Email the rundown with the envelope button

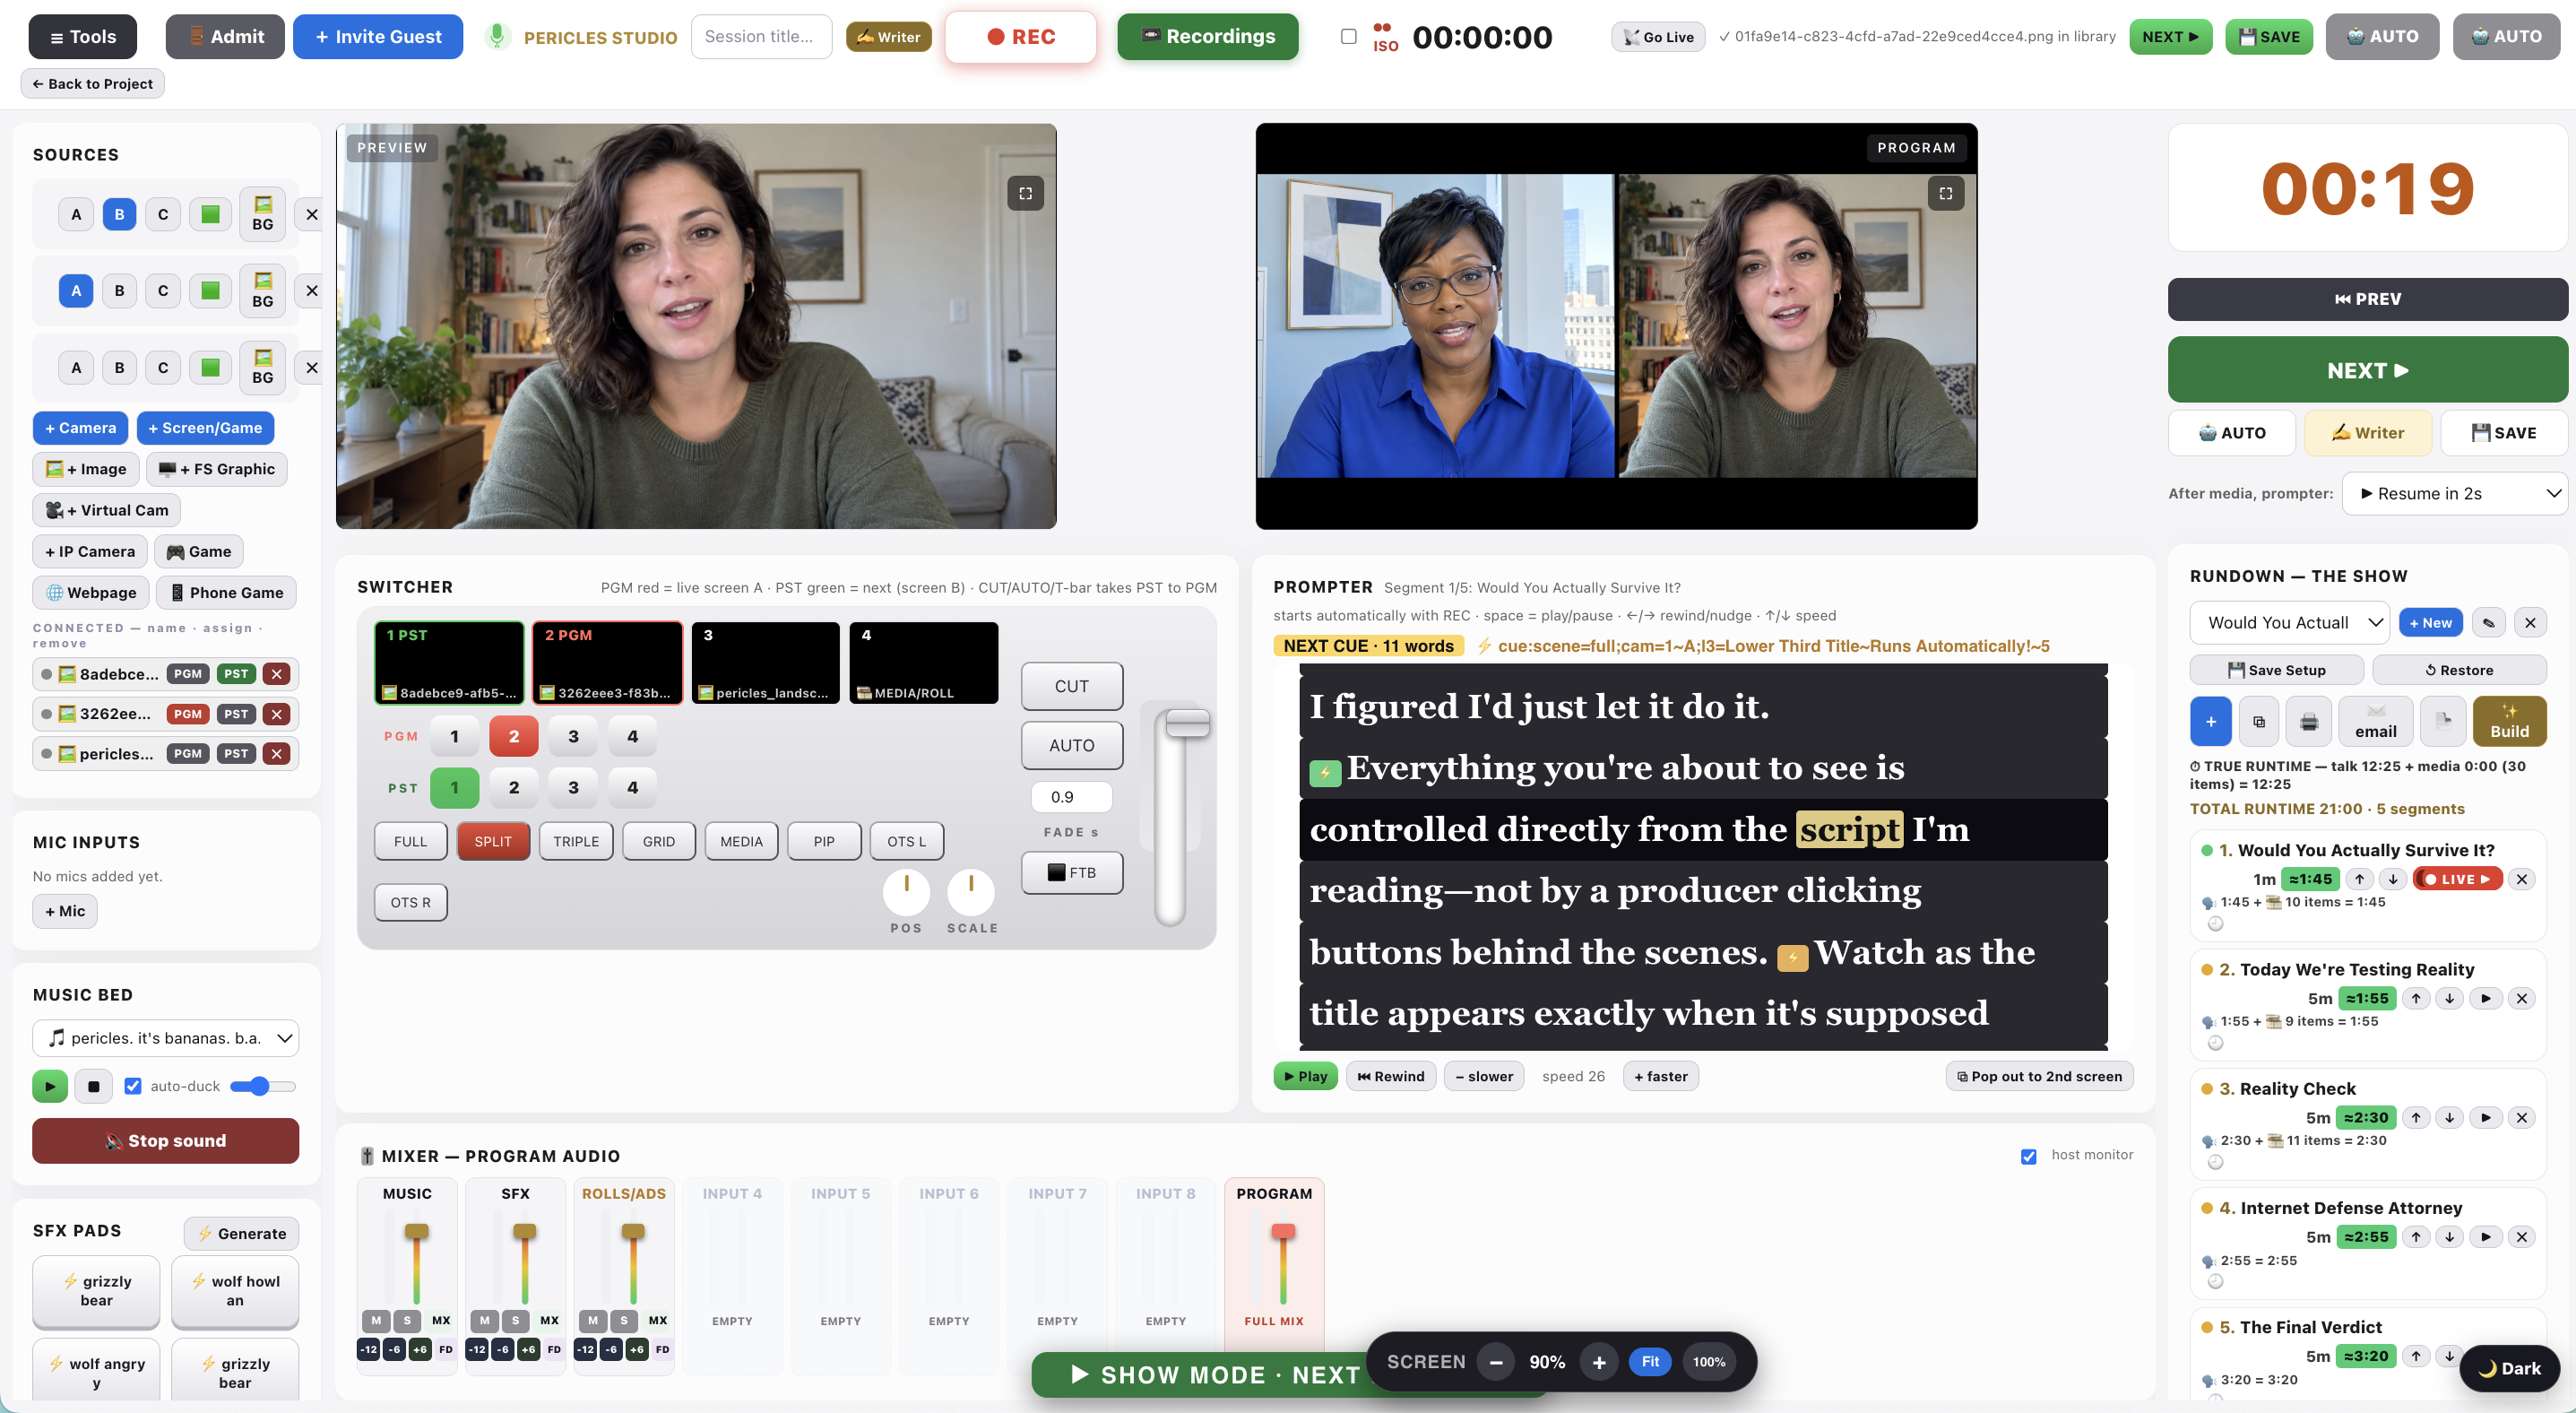pos(2375,721)
